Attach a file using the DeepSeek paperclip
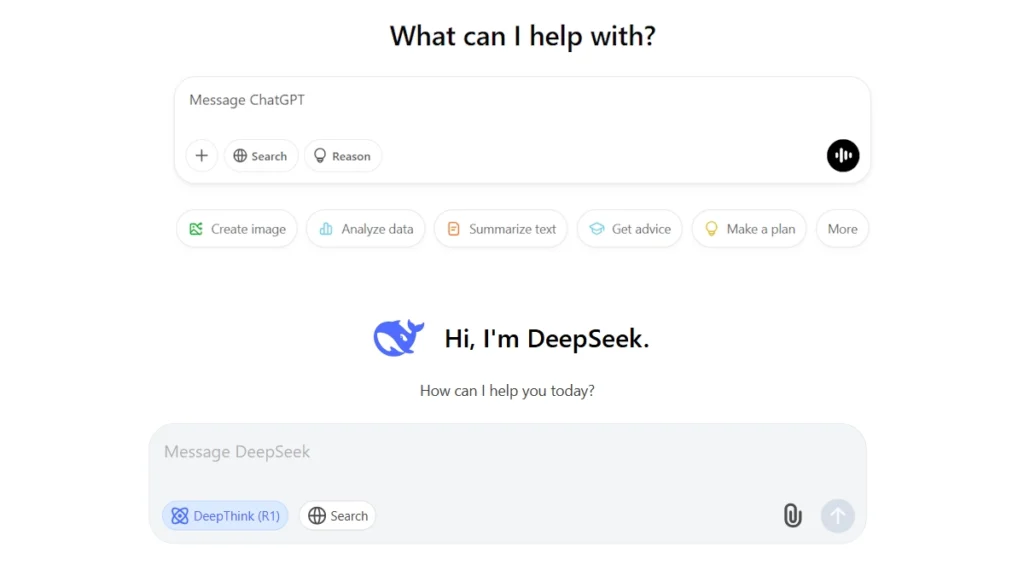Screen dimensions: 1024x576 (x=792, y=515)
